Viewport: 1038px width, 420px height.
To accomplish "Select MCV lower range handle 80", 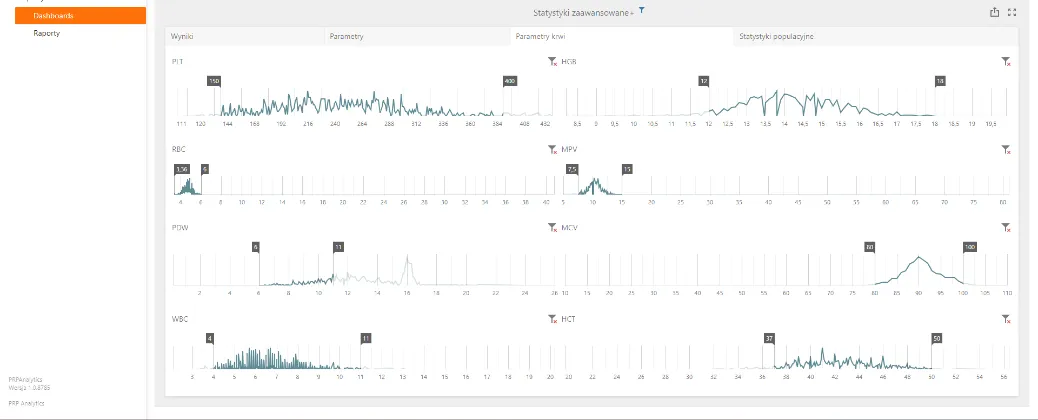I will tap(870, 247).
